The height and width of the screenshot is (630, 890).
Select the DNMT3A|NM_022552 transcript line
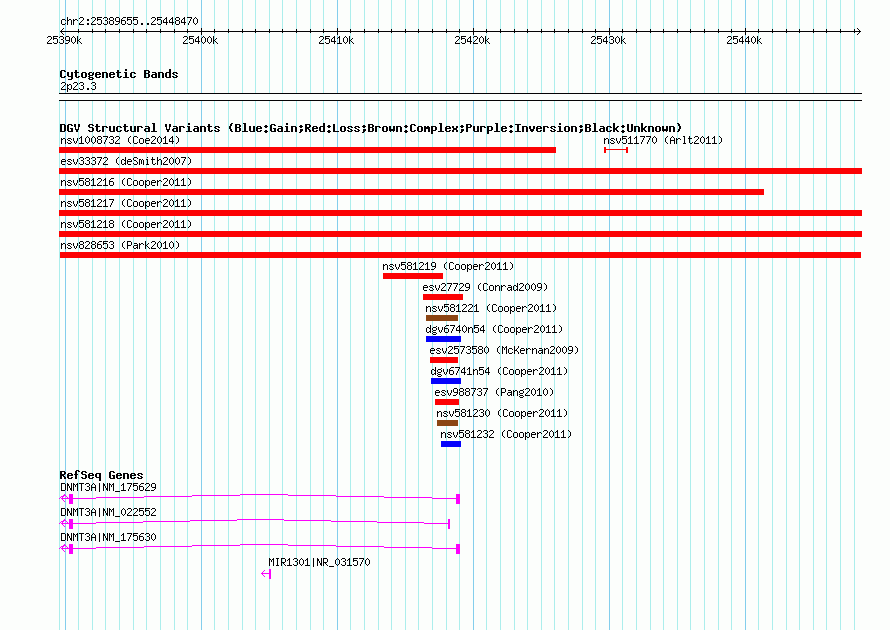pos(255,522)
